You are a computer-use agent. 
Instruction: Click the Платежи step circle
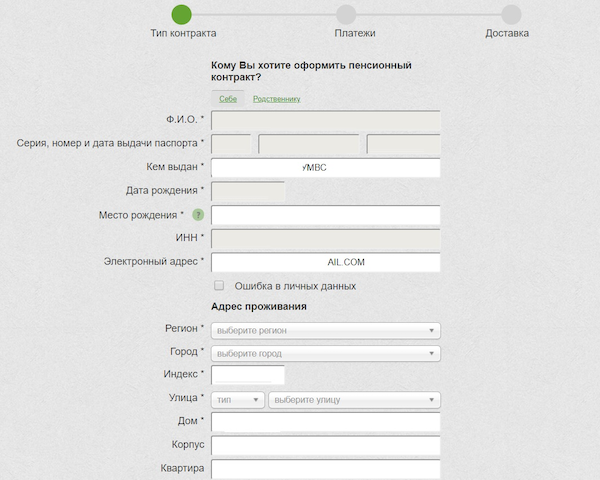[x=346, y=14]
